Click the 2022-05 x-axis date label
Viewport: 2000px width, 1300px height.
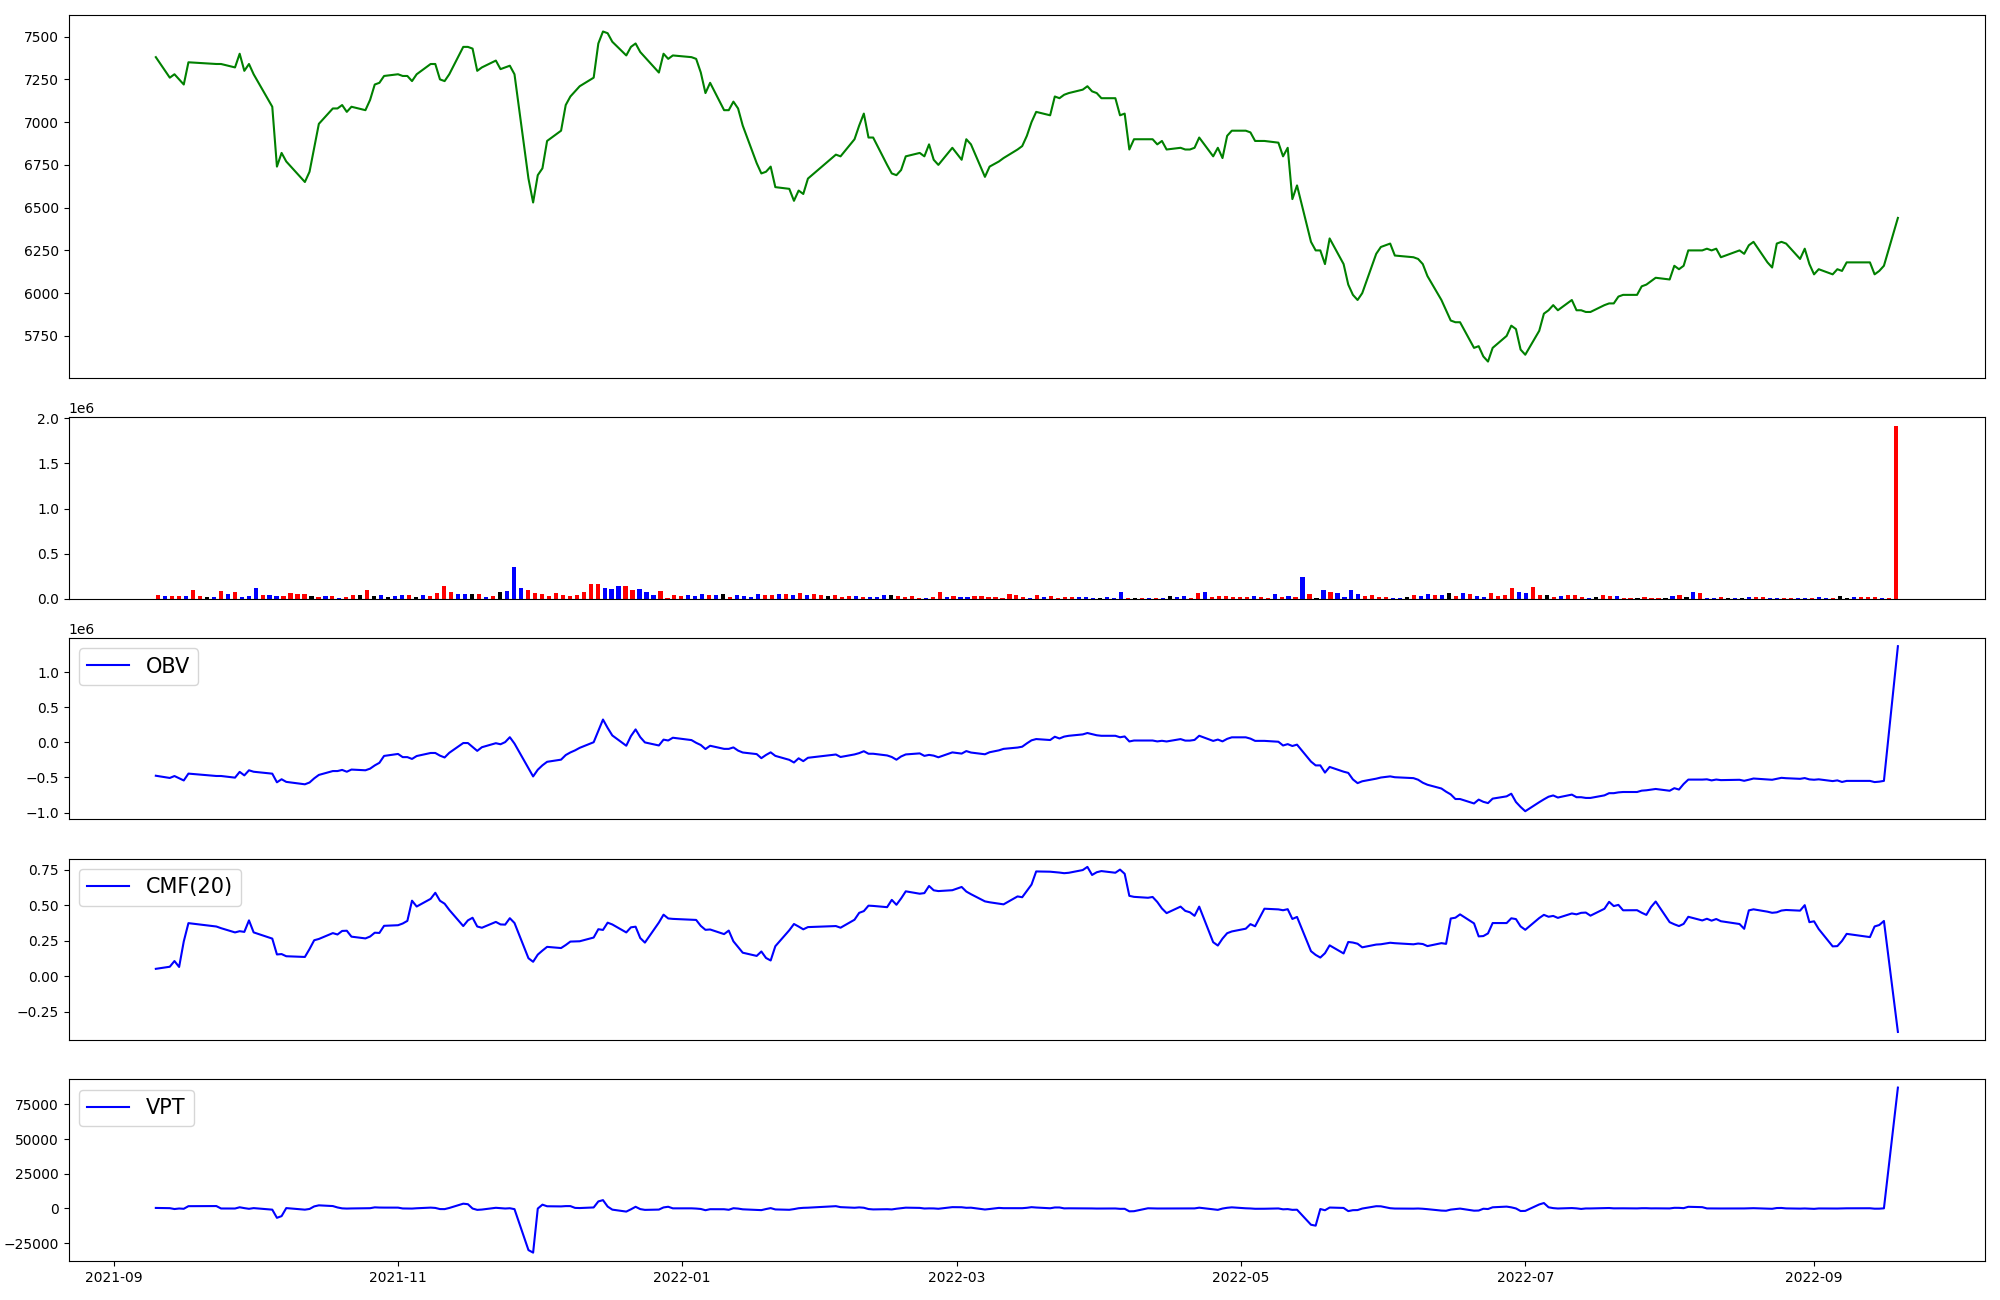point(1241,1277)
